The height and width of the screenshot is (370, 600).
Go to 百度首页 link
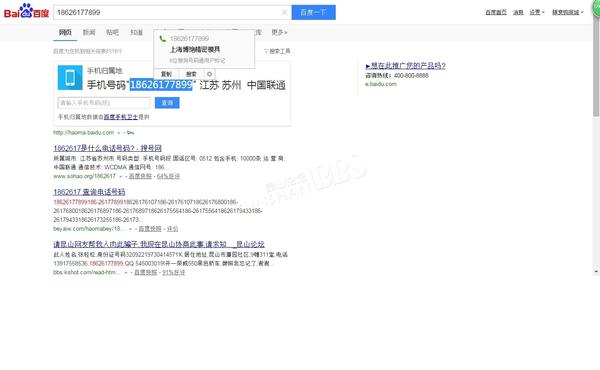496,12
